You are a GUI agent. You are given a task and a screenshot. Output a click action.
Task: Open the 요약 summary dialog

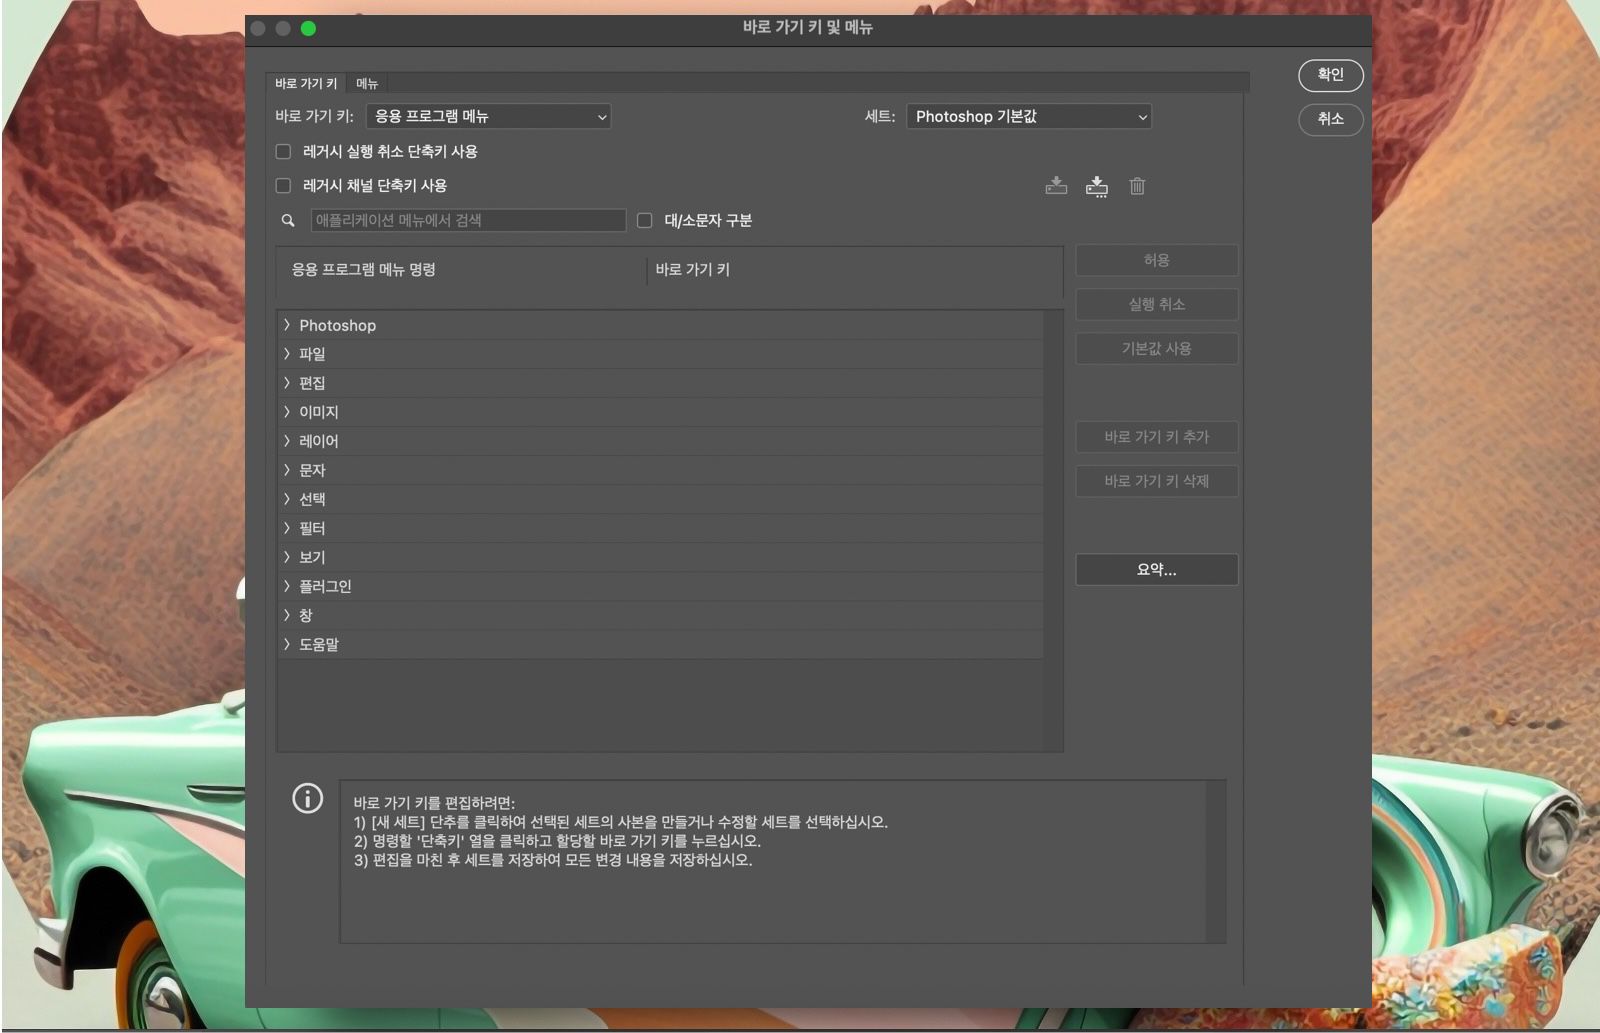[x=1156, y=570]
